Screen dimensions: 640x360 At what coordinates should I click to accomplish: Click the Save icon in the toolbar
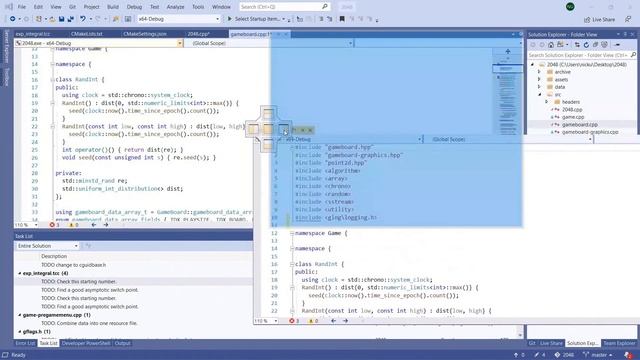61,19
